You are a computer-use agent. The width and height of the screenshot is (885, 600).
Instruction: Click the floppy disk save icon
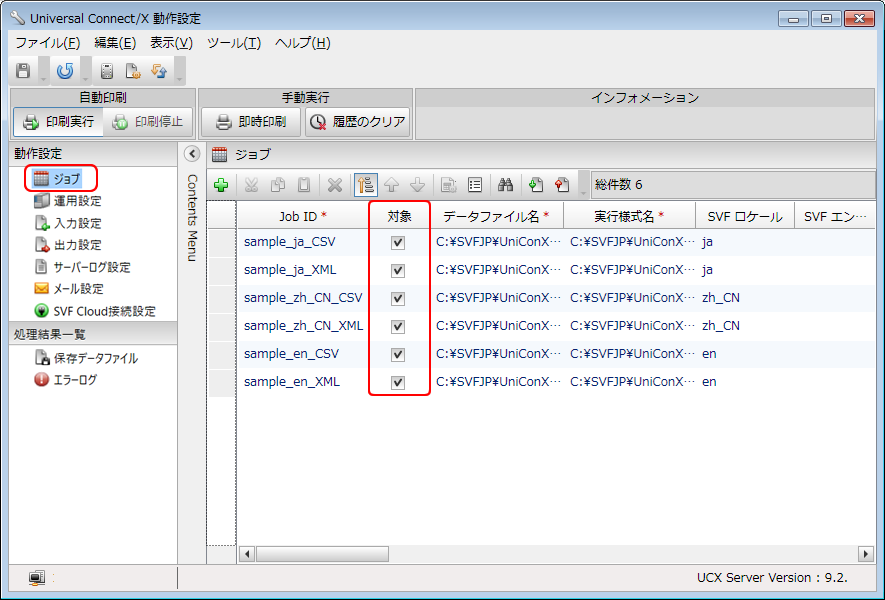[x=23, y=71]
